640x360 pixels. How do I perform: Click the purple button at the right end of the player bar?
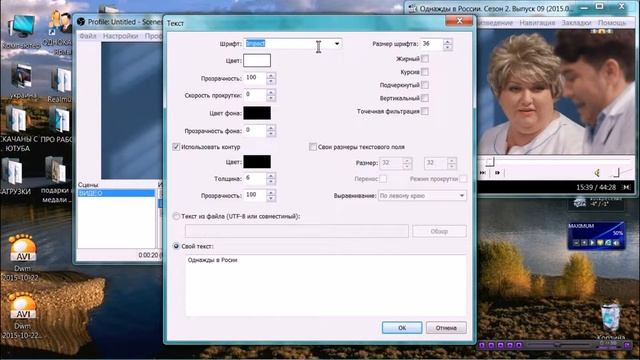click(x=628, y=345)
